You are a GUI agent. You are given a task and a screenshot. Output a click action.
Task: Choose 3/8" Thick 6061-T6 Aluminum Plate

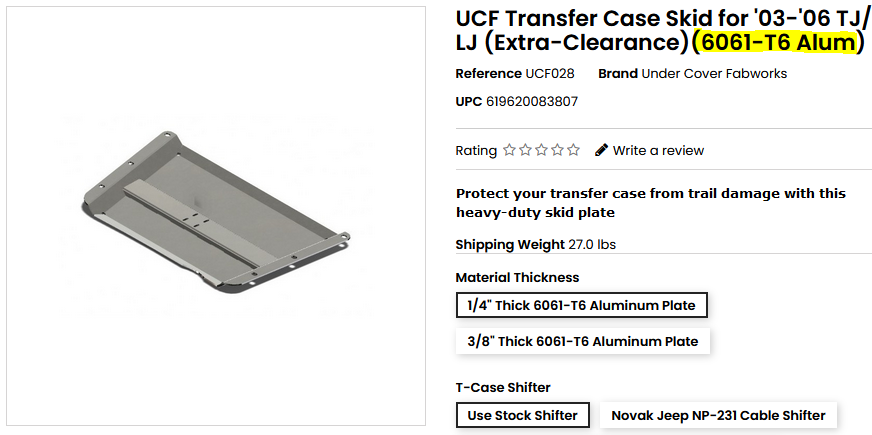582,341
